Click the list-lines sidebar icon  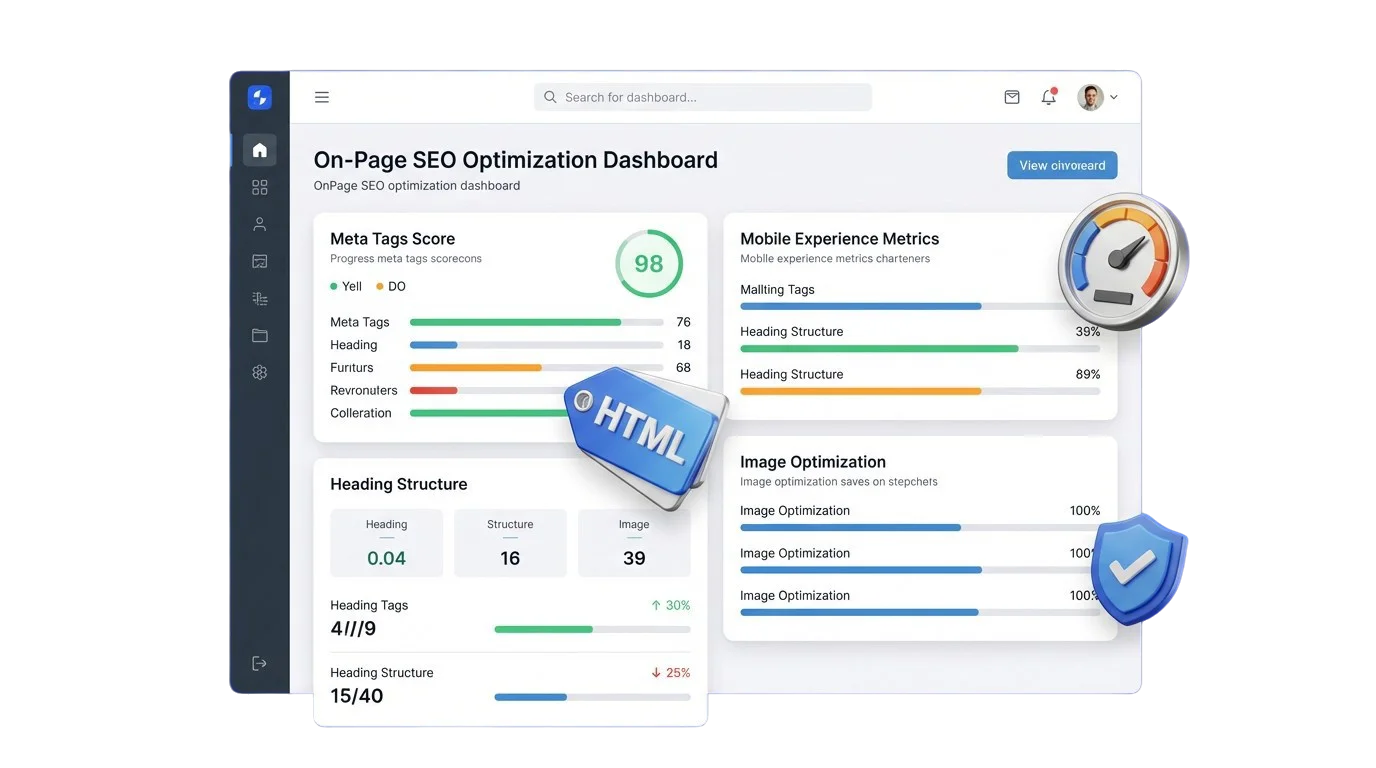coord(260,298)
